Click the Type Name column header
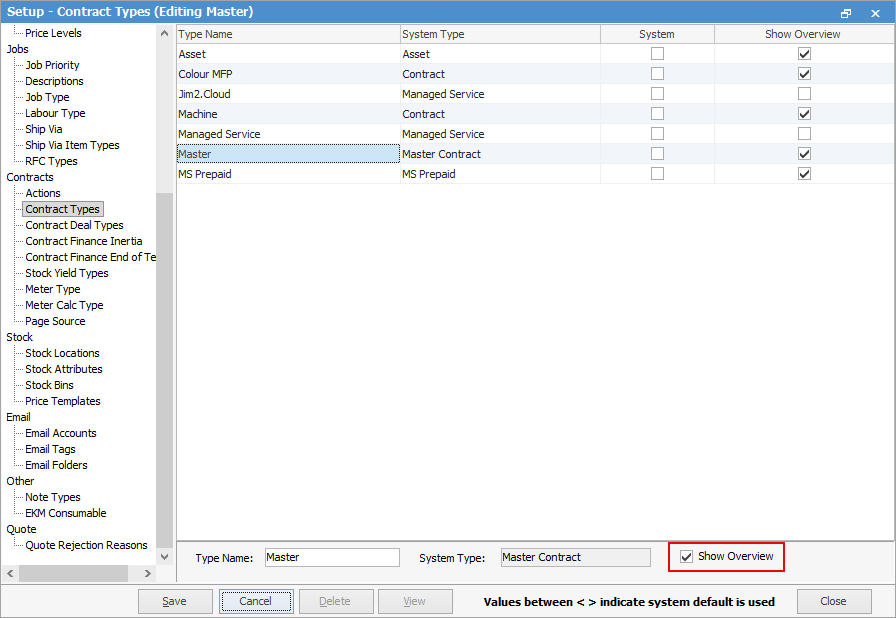Screen dimensions: 896x618 [289, 34]
